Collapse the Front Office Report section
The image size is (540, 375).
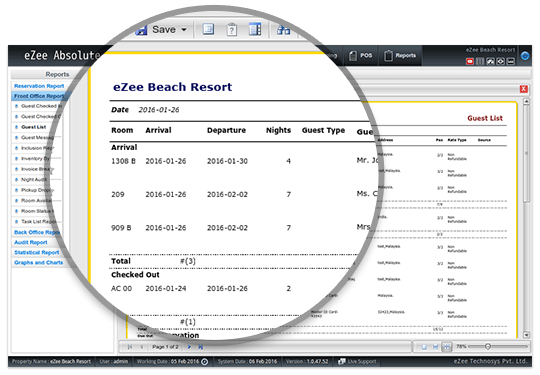coord(39,96)
